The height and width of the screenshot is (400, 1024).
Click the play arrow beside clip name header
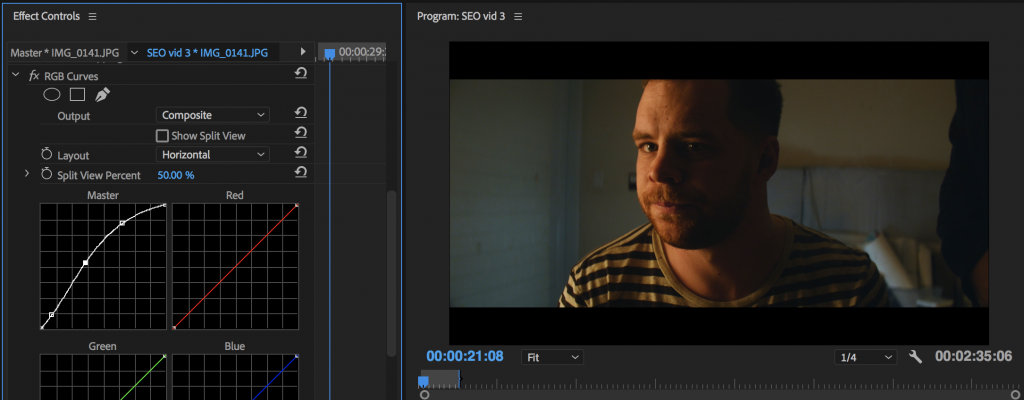[x=303, y=52]
